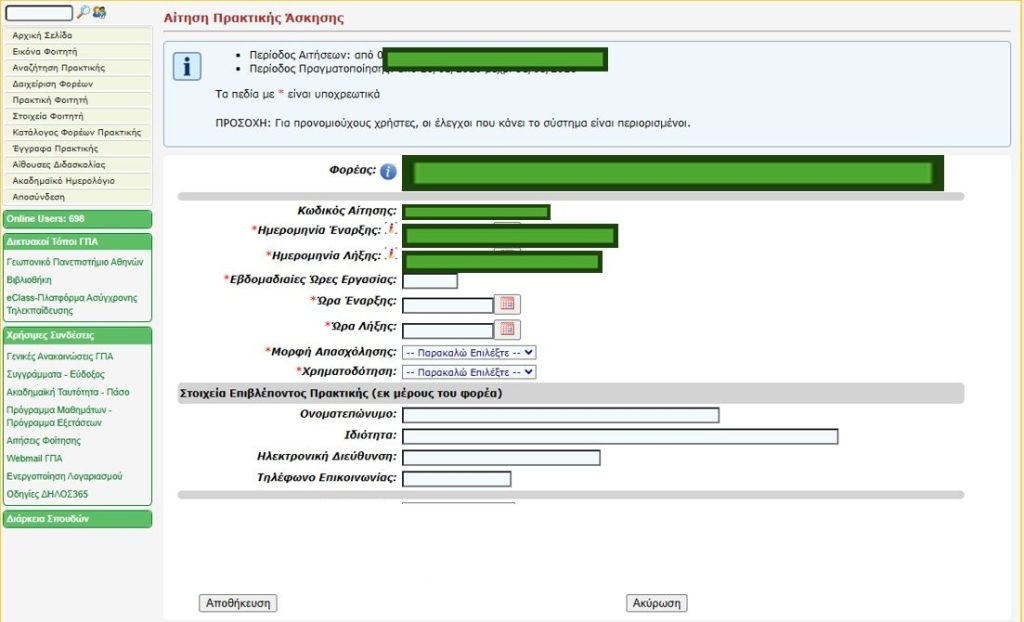Click the Εβδομαδιαίες Ώρες Εργασίας field
Screen dimensions: 1024x622
point(429,281)
